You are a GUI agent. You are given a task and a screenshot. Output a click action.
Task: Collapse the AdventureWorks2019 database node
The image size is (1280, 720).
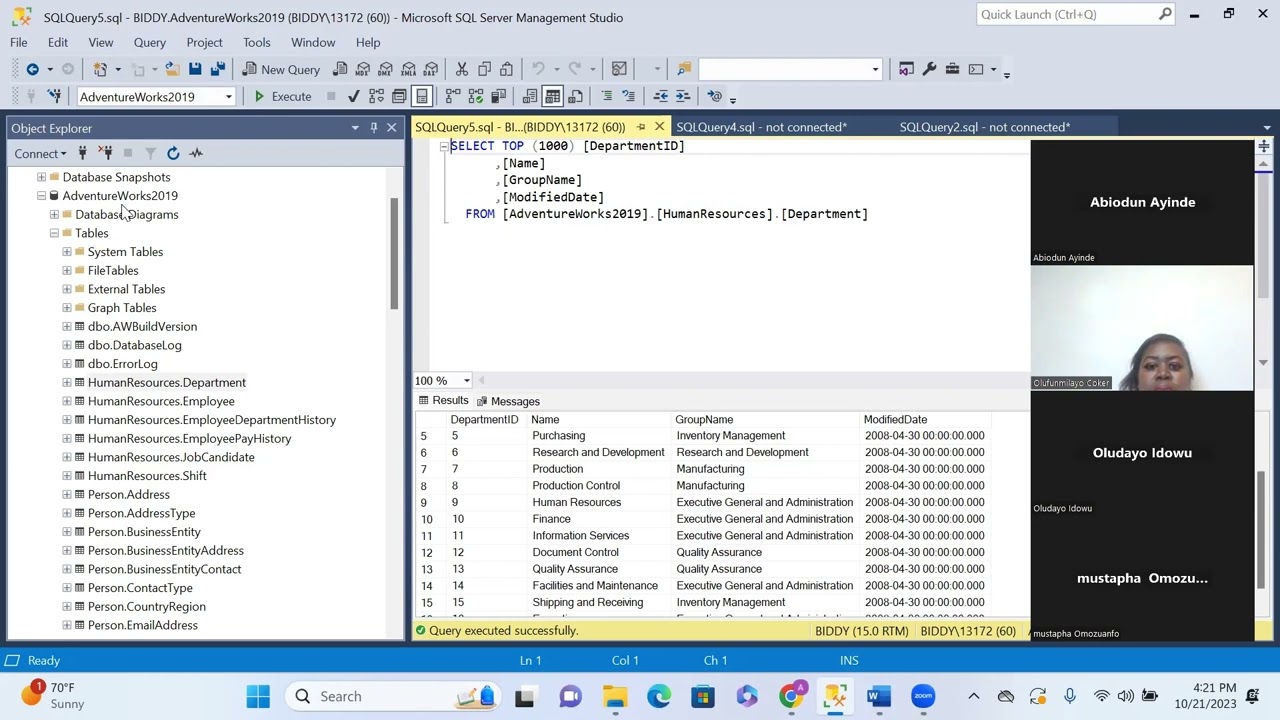(42, 196)
